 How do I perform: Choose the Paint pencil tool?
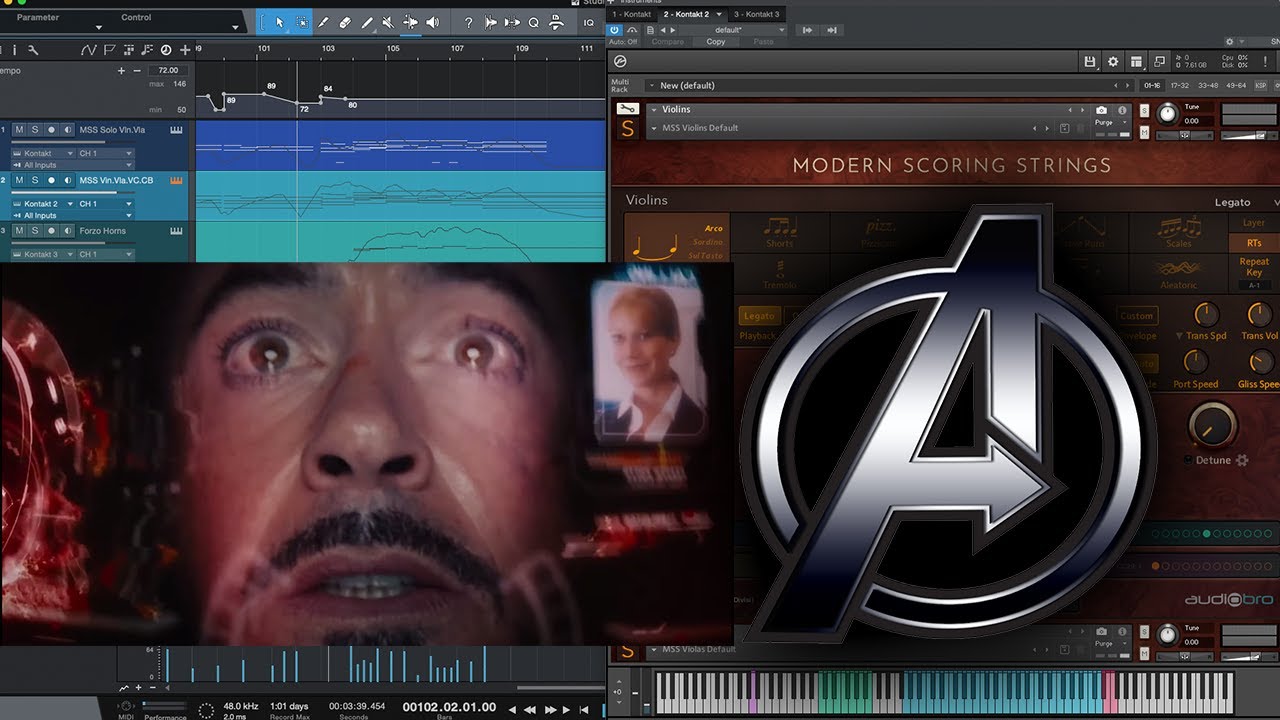[x=367, y=23]
